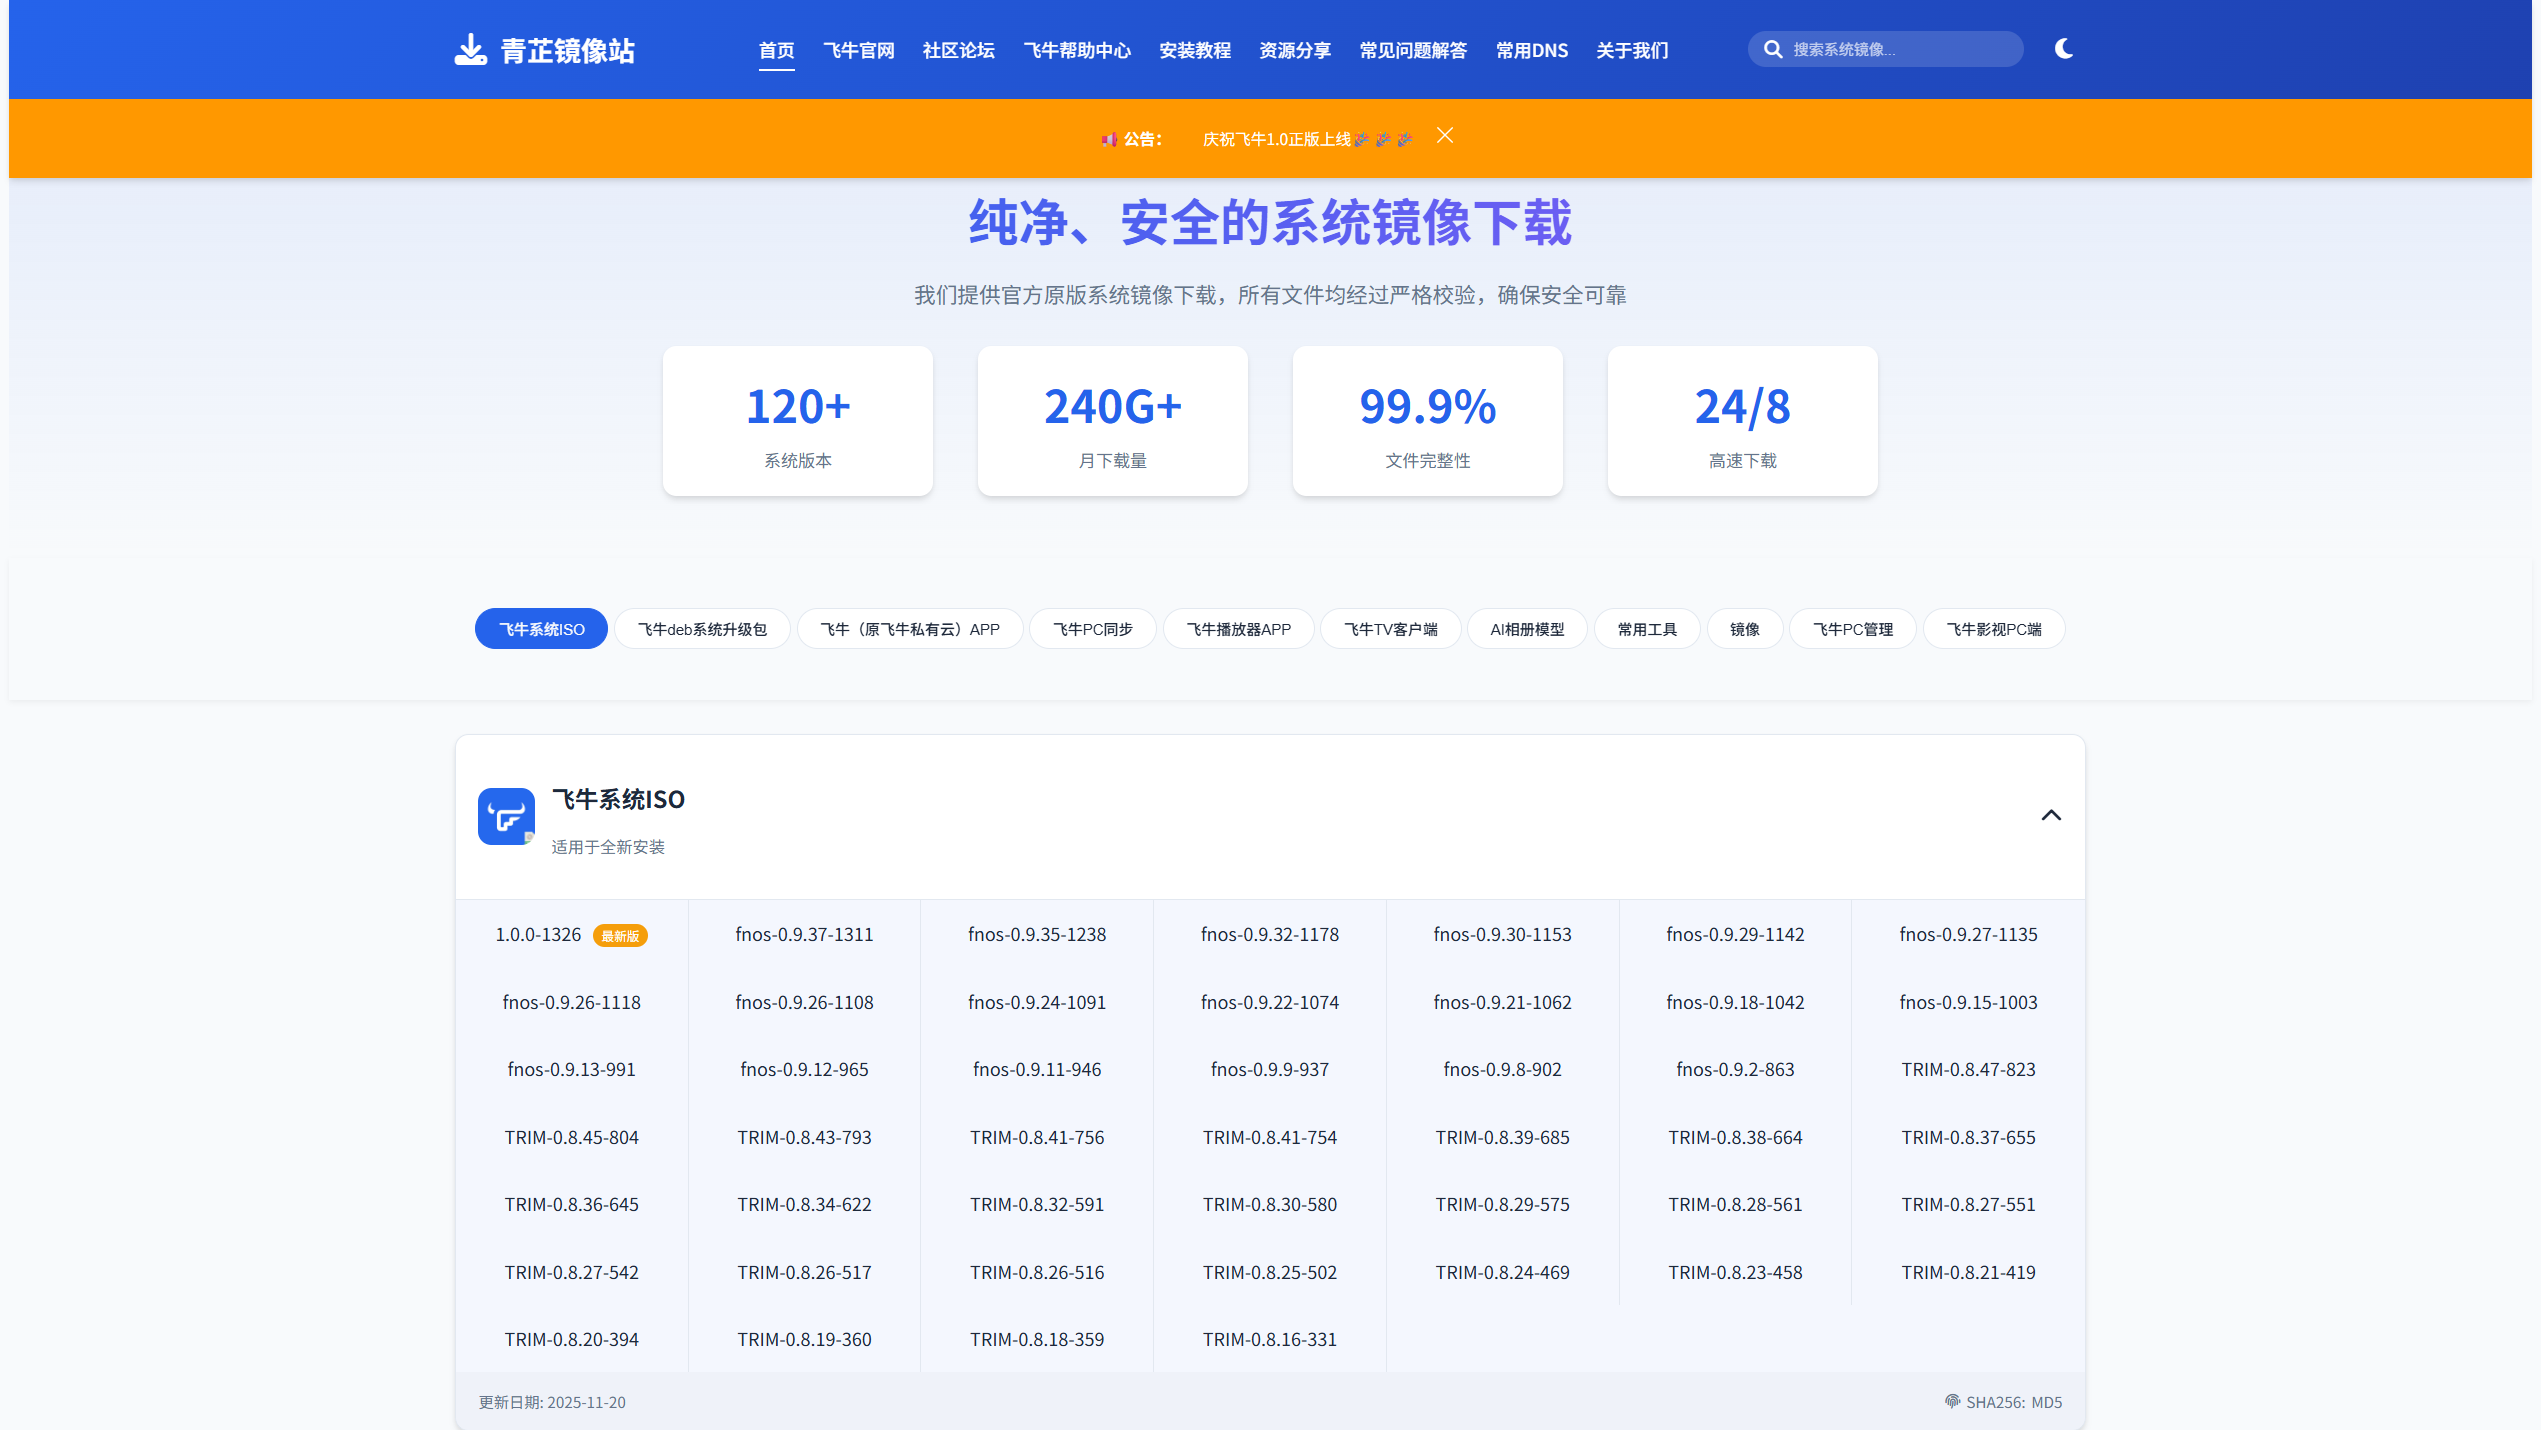This screenshot has width=2541, height=1430.
Task: Download version 1.0.0-1326 latest release
Action: 538,934
